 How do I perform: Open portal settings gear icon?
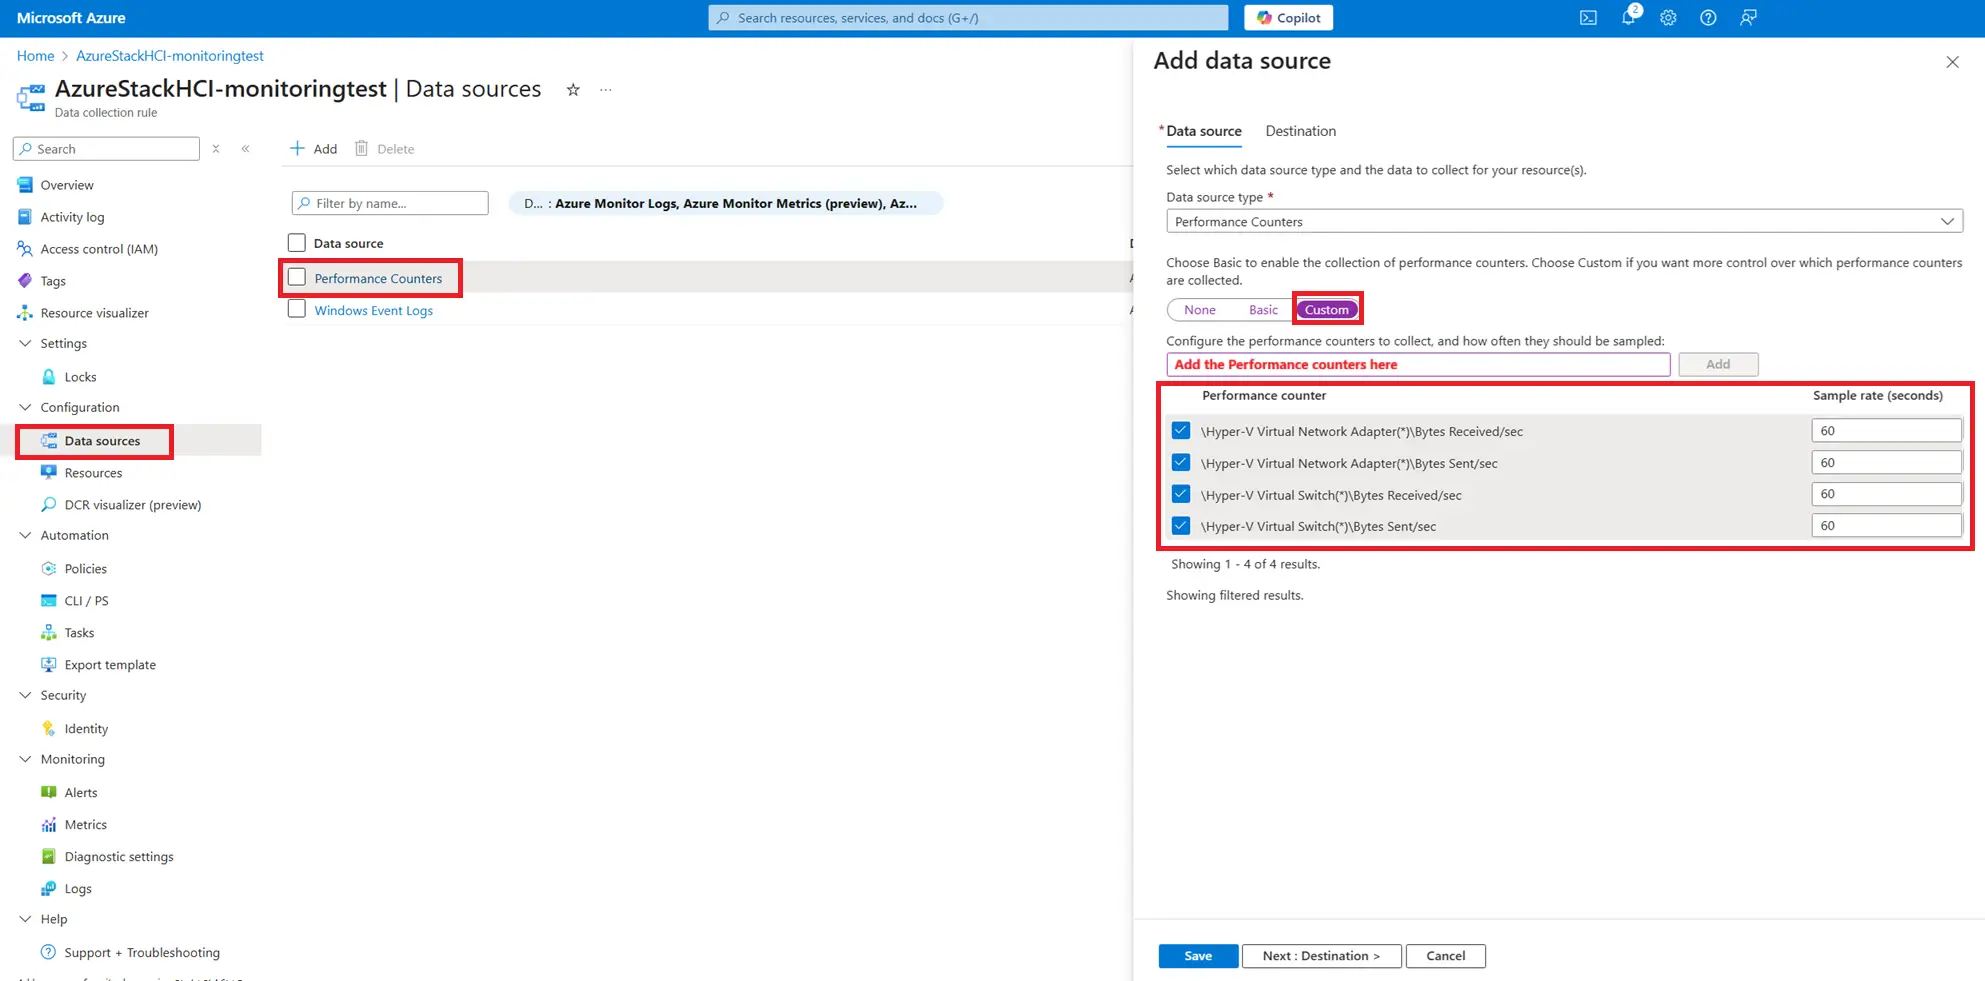click(x=1668, y=18)
